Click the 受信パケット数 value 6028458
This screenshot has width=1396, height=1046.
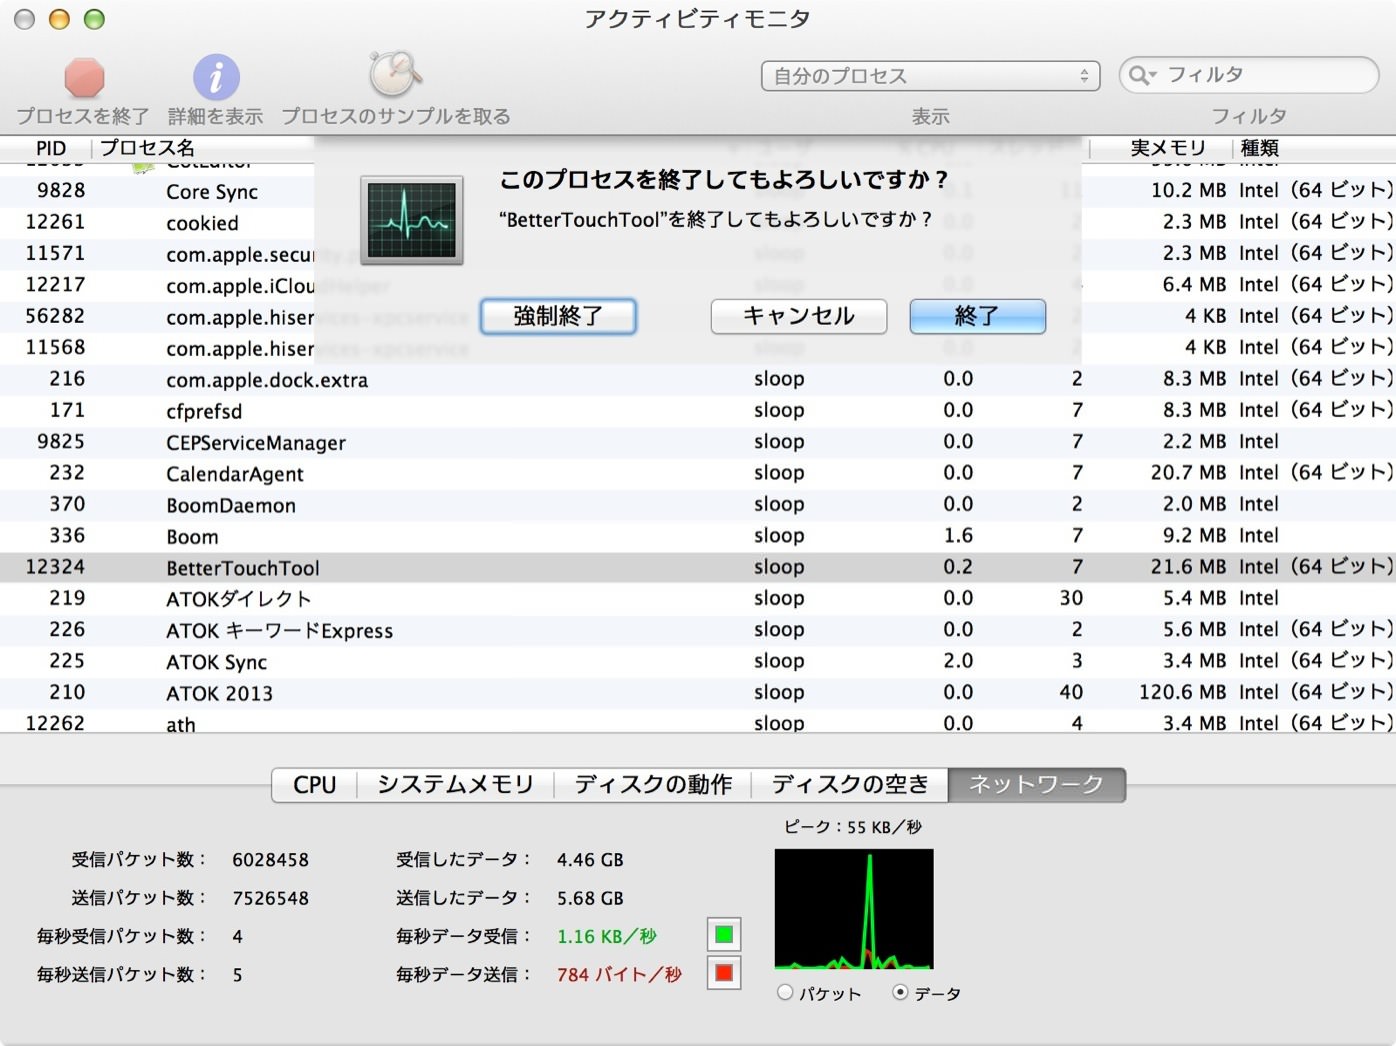[270, 860]
